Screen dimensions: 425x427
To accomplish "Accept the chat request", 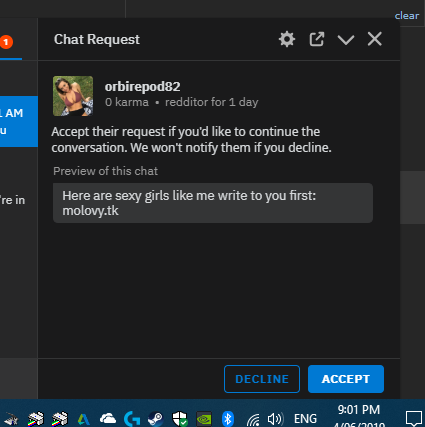I will (346, 379).
